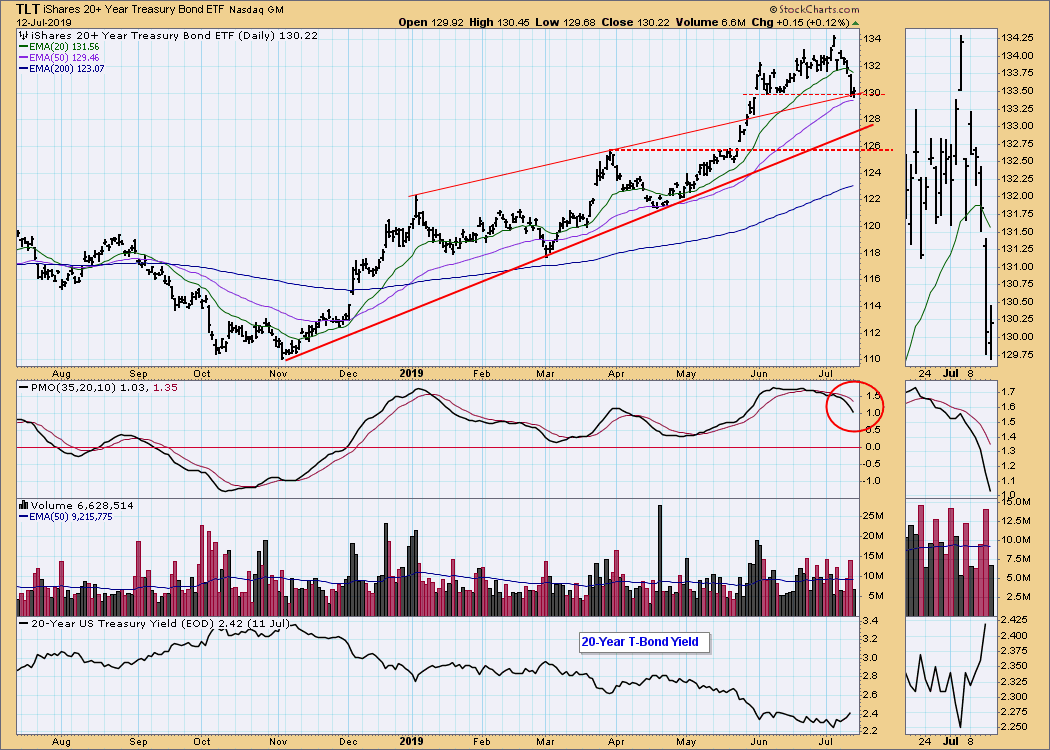
Task: Click the '(Daily) 130.22' price legend line
Action: coord(167,35)
